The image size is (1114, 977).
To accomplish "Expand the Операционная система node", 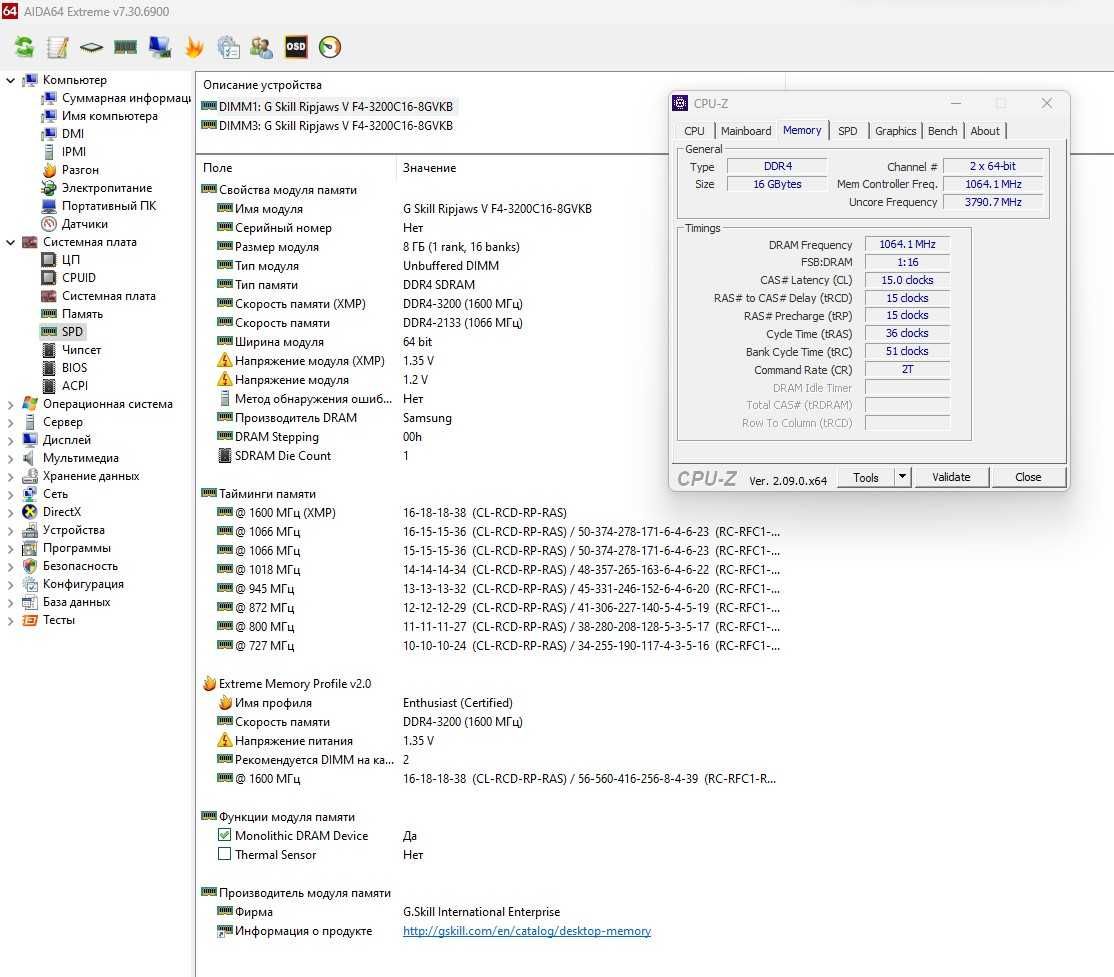I will click(x=11, y=404).
